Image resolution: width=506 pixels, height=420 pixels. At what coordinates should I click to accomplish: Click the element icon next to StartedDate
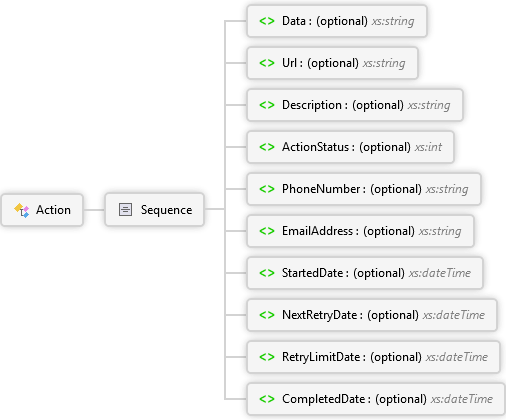point(267,273)
